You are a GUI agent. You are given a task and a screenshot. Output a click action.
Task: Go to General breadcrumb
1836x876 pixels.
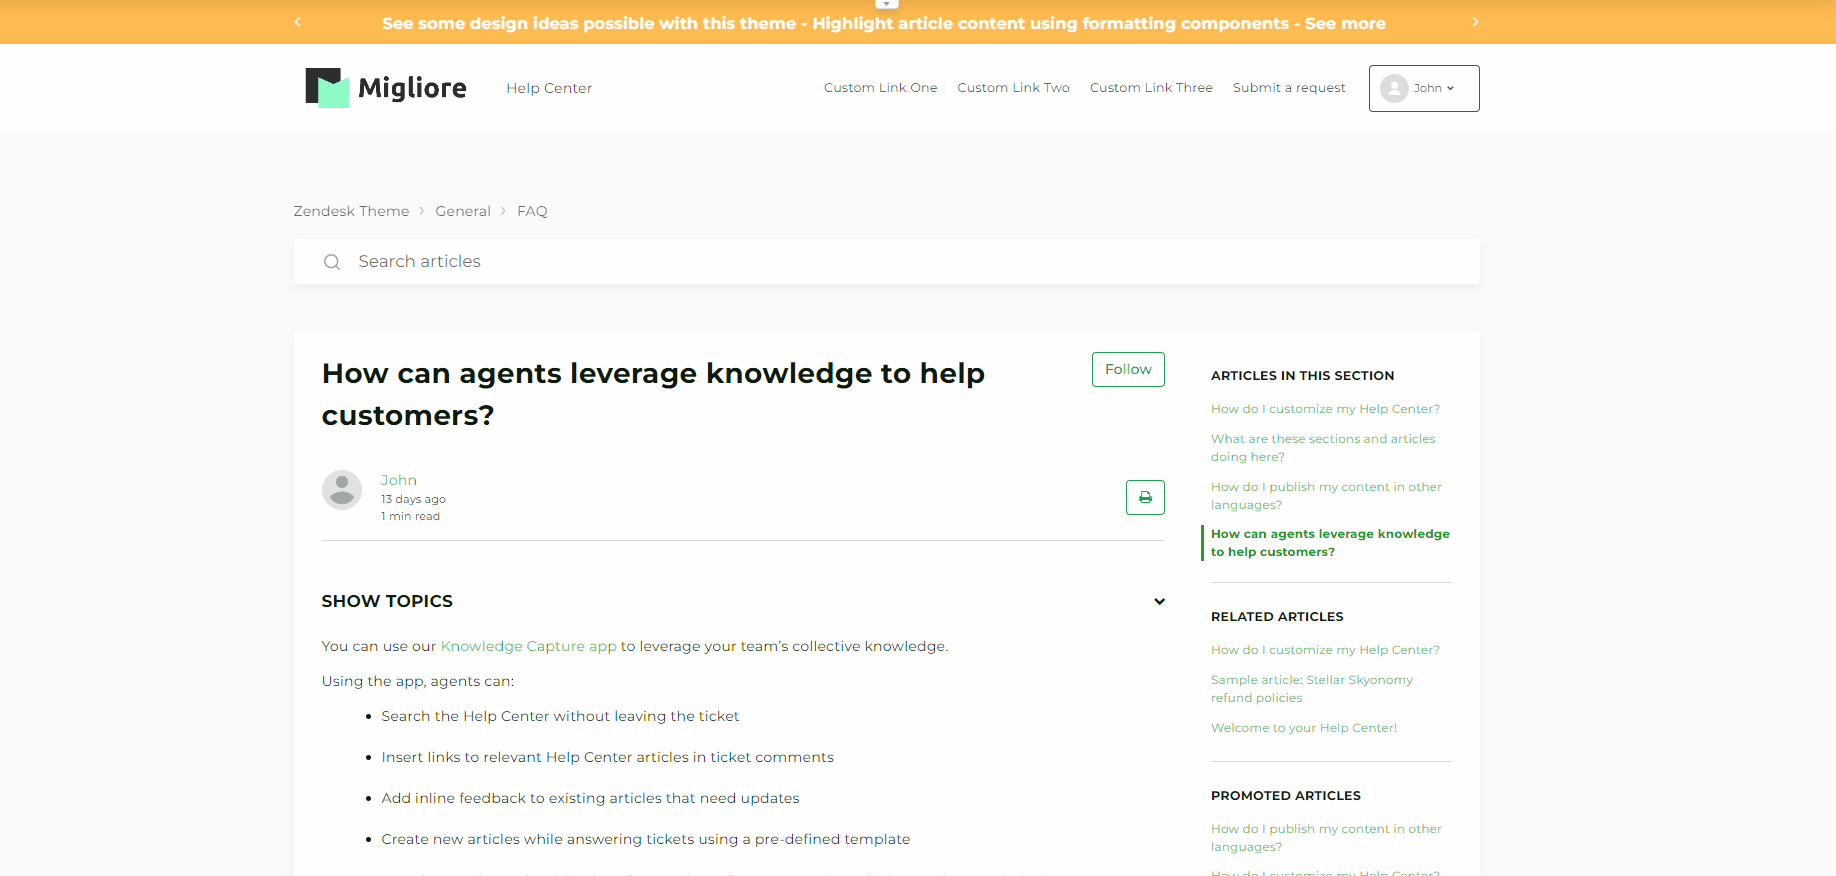463,211
